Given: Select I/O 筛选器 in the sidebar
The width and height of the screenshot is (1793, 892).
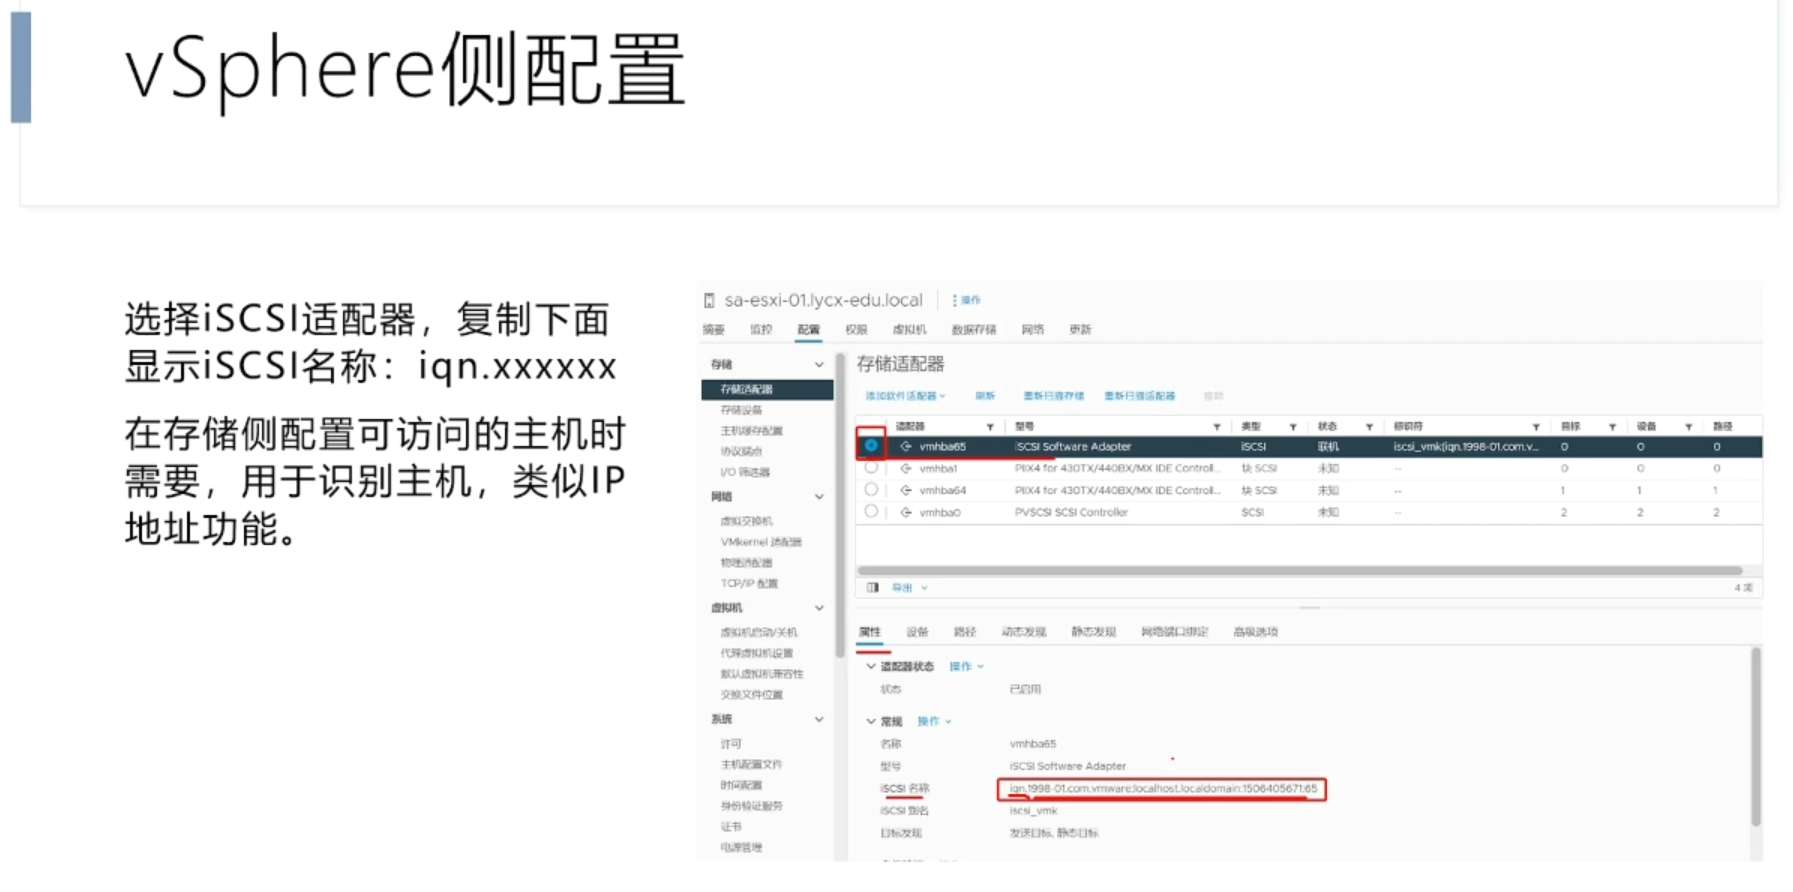Looking at the screenshot, I should 745,472.
